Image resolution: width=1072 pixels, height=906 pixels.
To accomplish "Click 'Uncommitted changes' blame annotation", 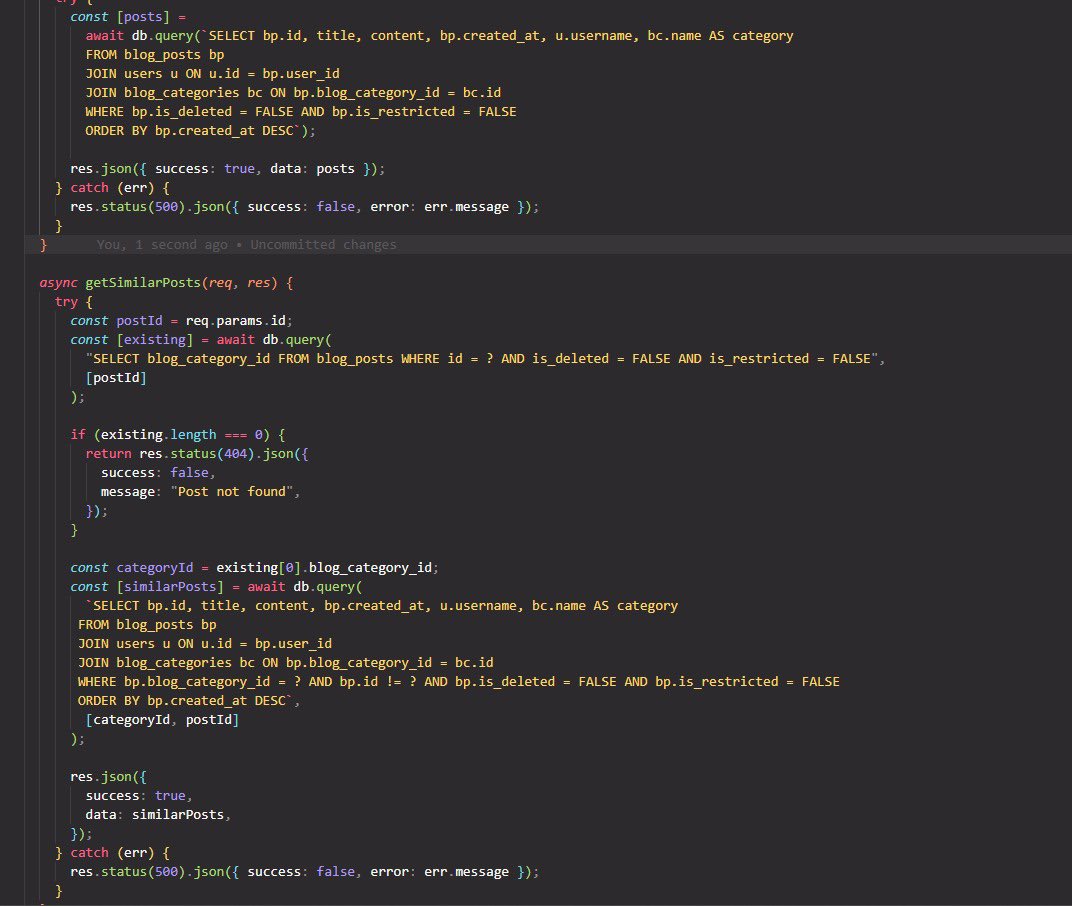I will [323, 245].
